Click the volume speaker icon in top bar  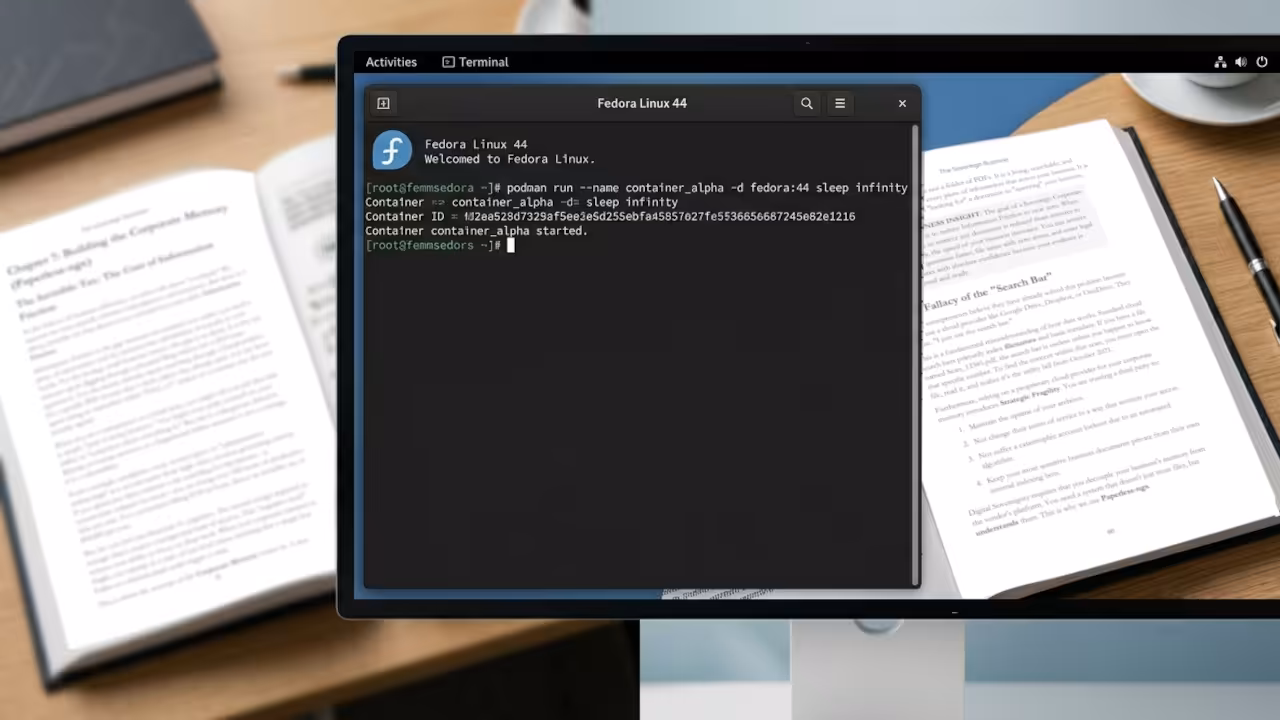coord(1241,62)
